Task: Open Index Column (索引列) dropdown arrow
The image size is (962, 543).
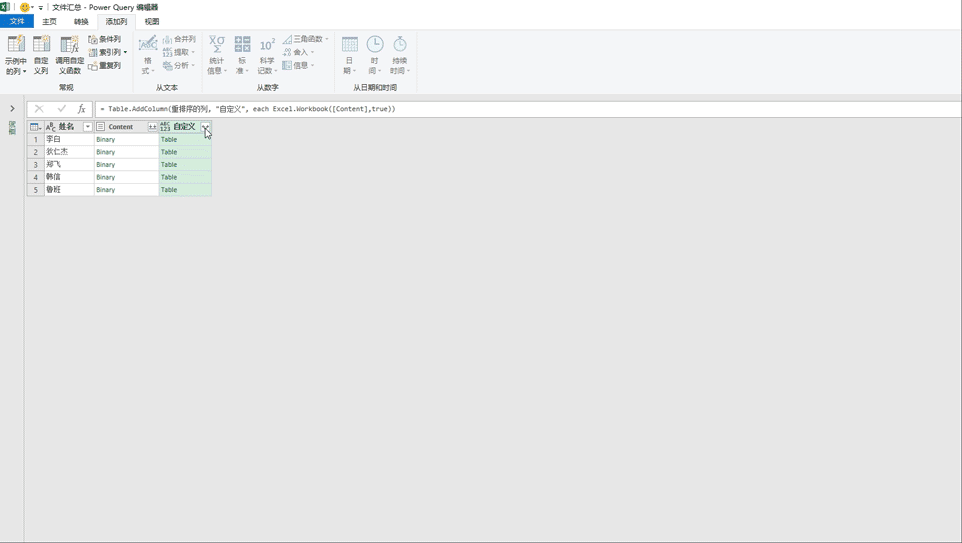Action: (x=125, y=53)
